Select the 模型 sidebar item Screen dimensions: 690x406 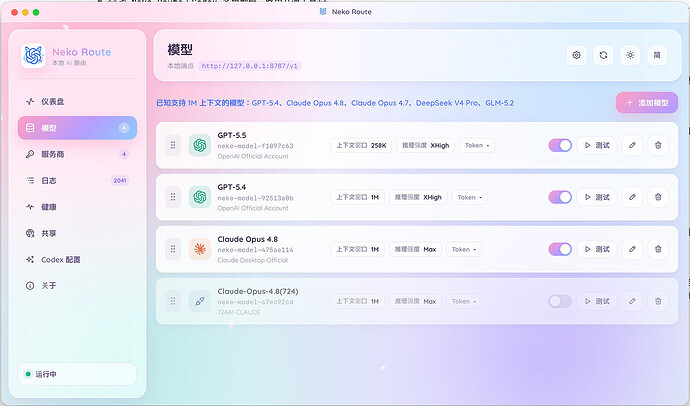[77, 128]
